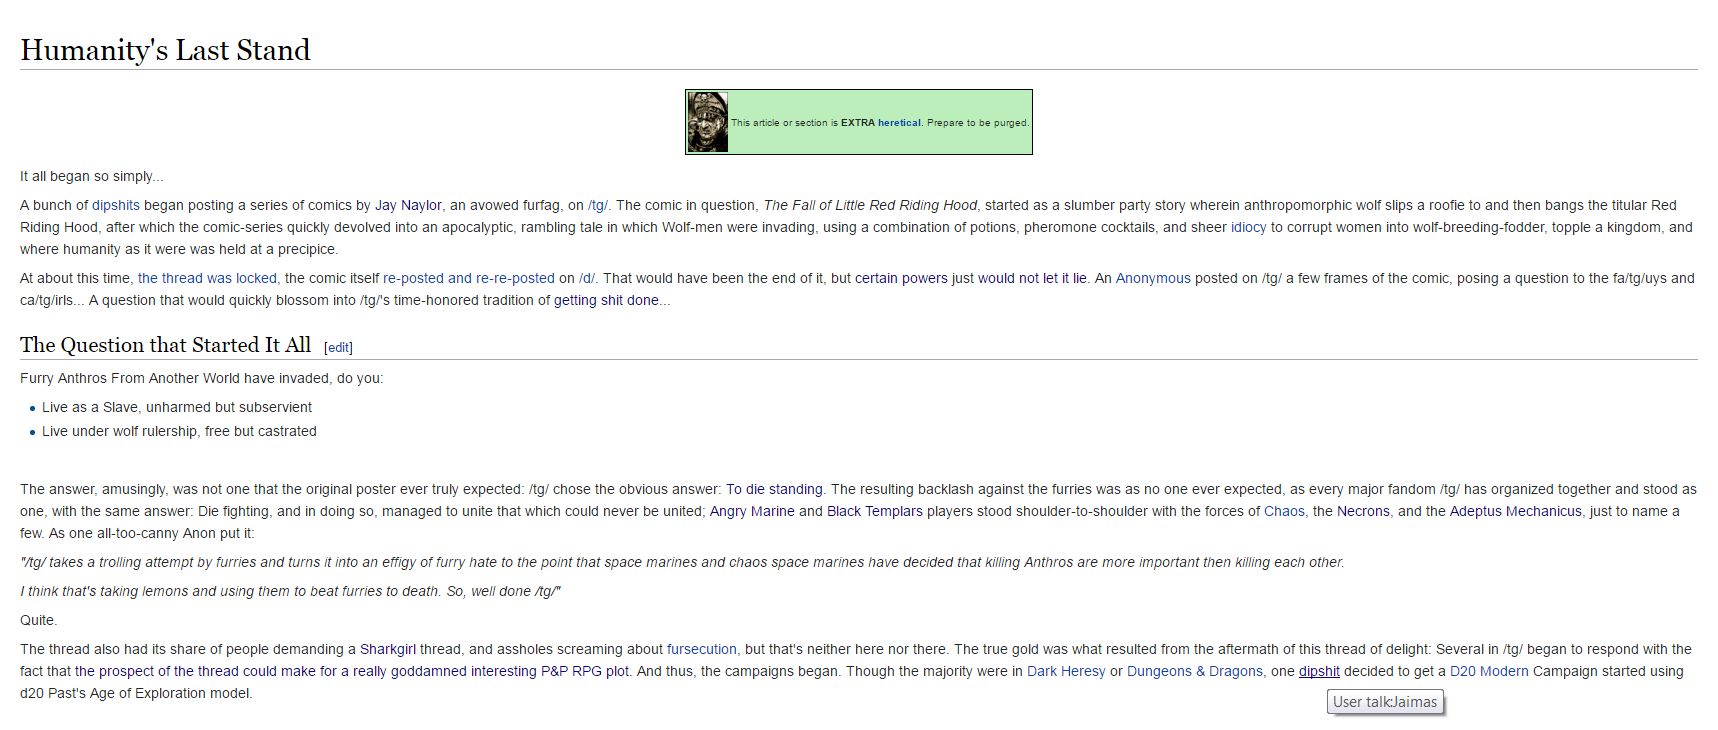The width and height of the screenshot is (1718, 730).
Task: Follow 're-posted and re-re-posted' link
Action: [x=468, y=278]
